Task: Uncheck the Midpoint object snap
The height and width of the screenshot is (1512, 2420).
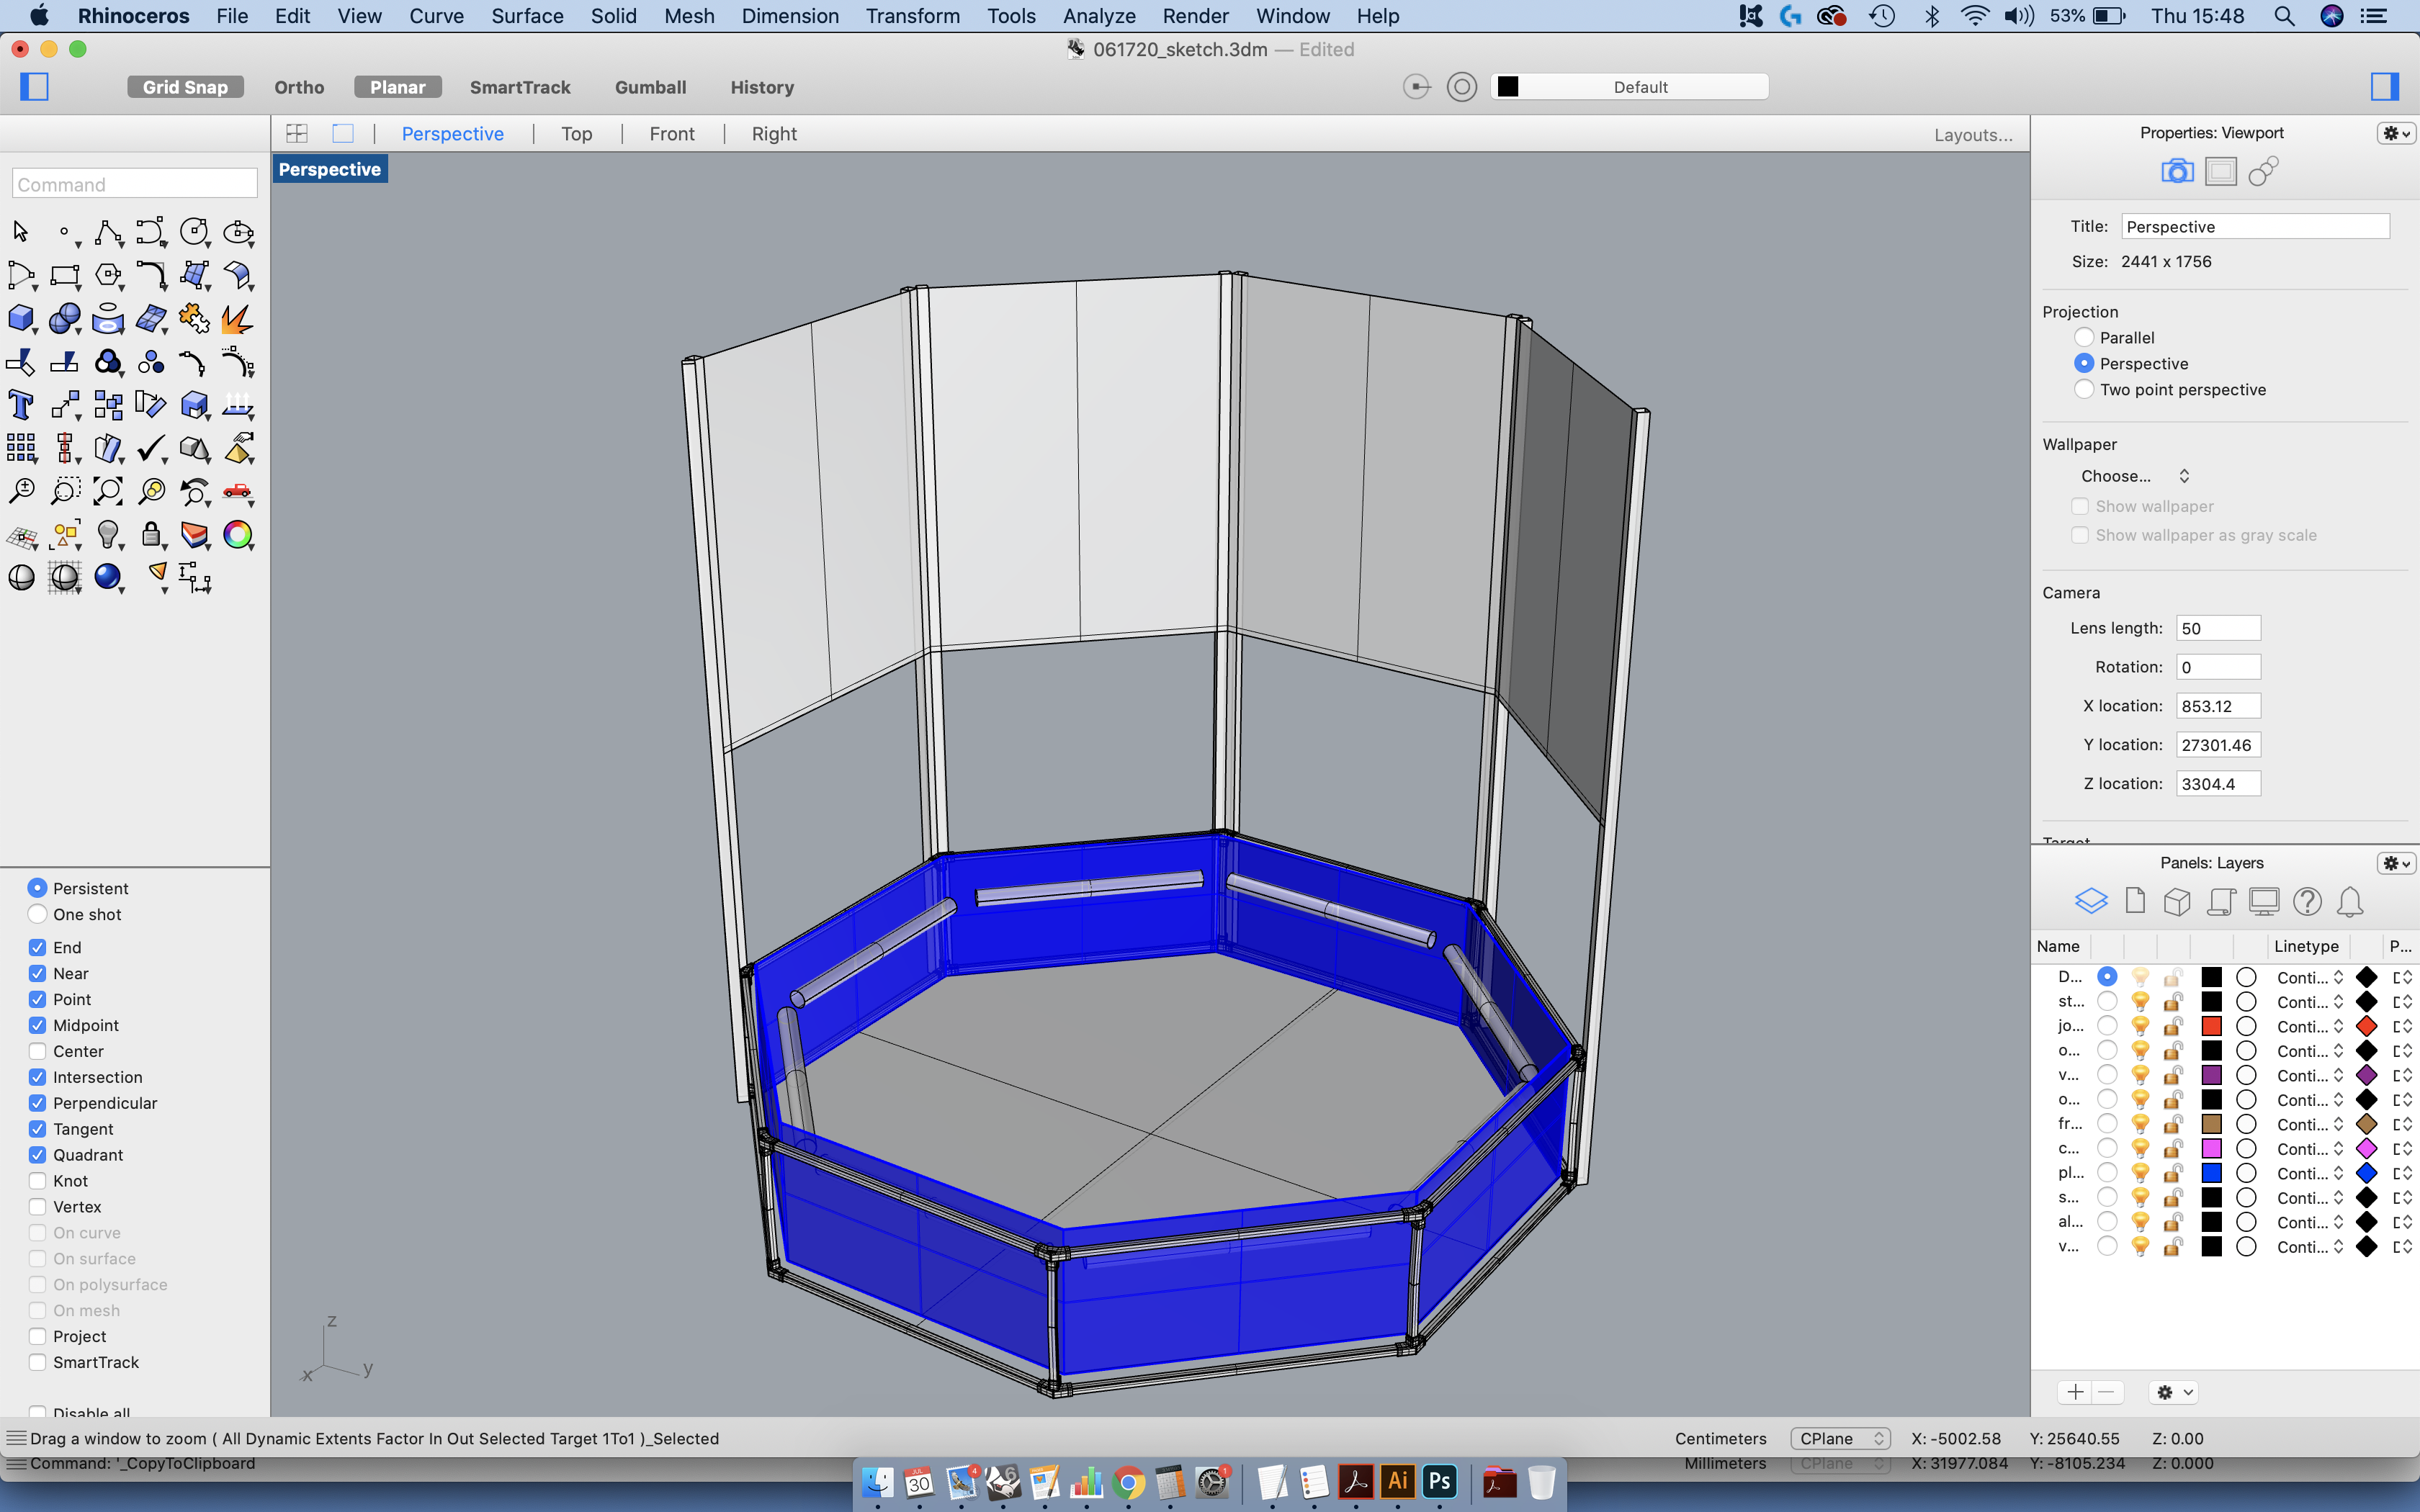Action: (37, 1025)
